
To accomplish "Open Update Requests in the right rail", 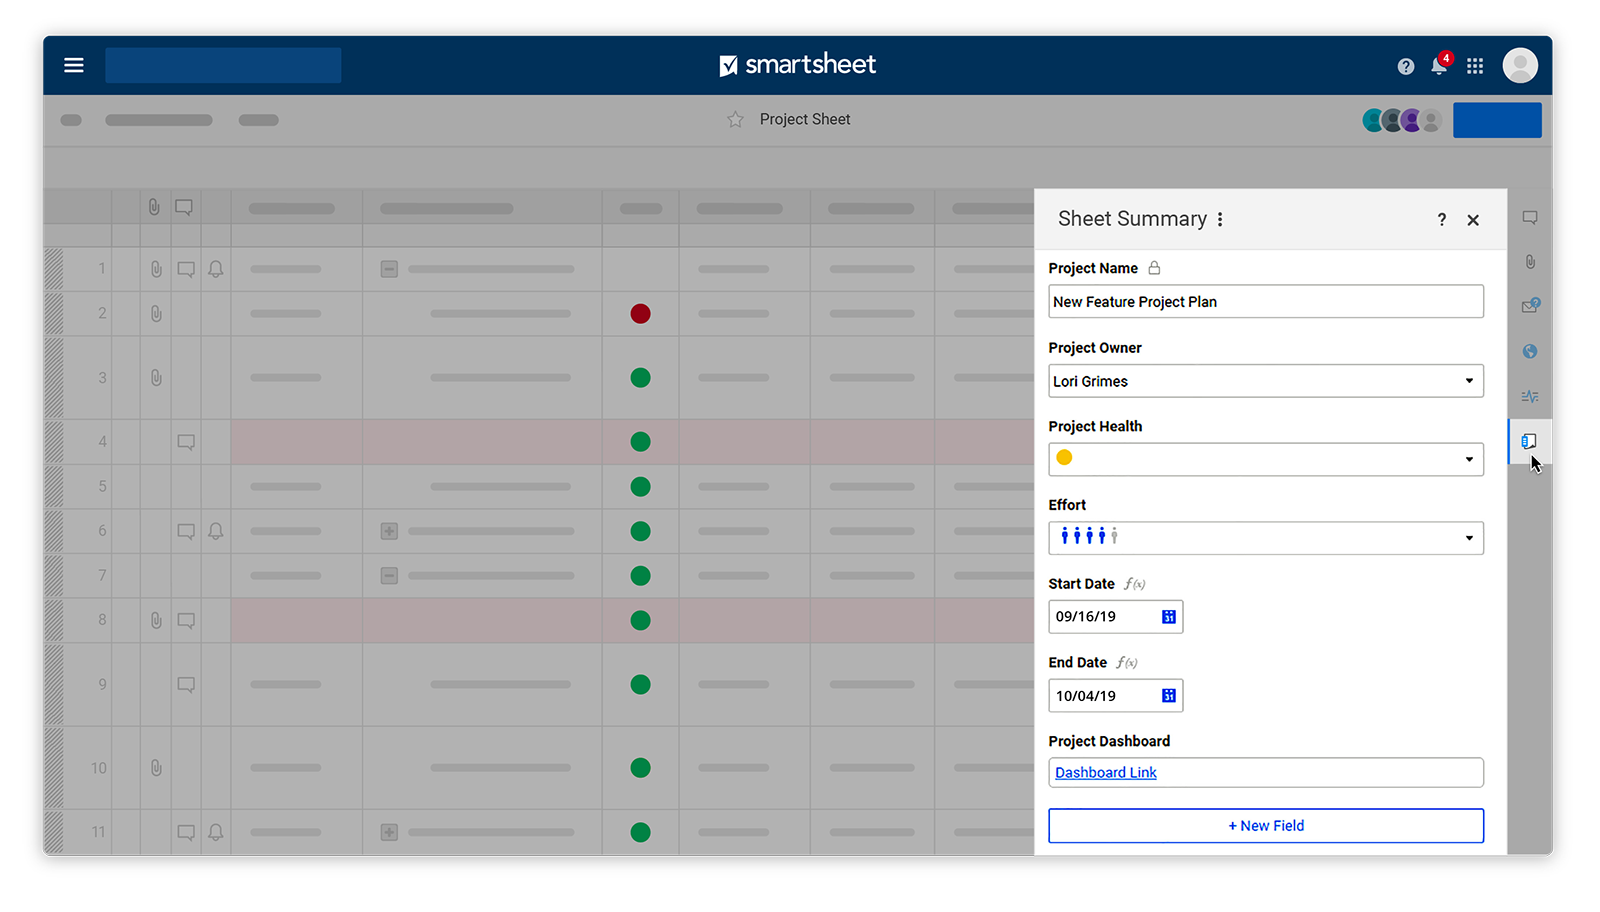I will 1530,306.
